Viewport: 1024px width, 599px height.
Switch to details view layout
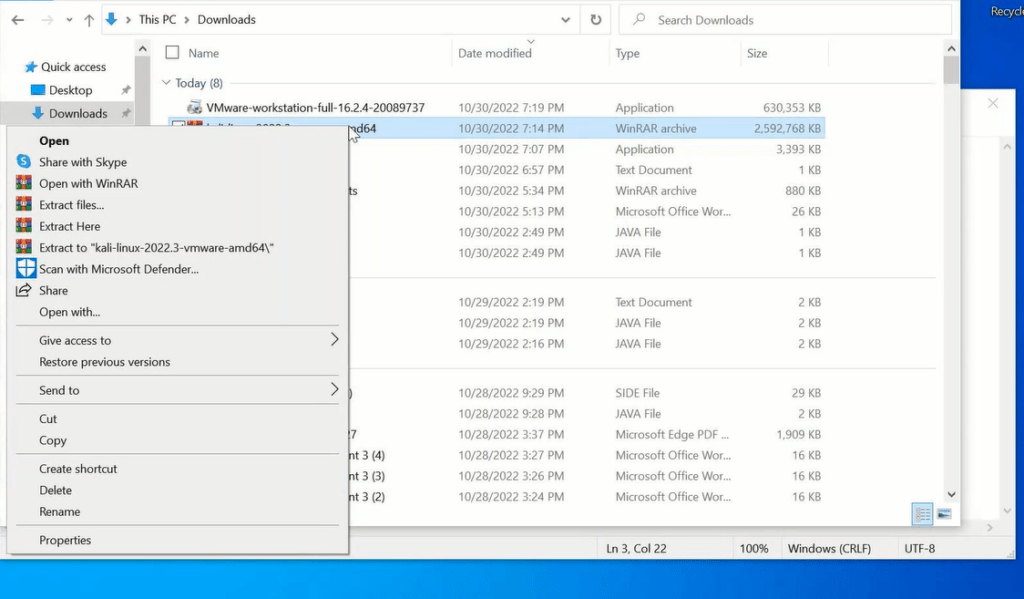(x=922, y=514)
